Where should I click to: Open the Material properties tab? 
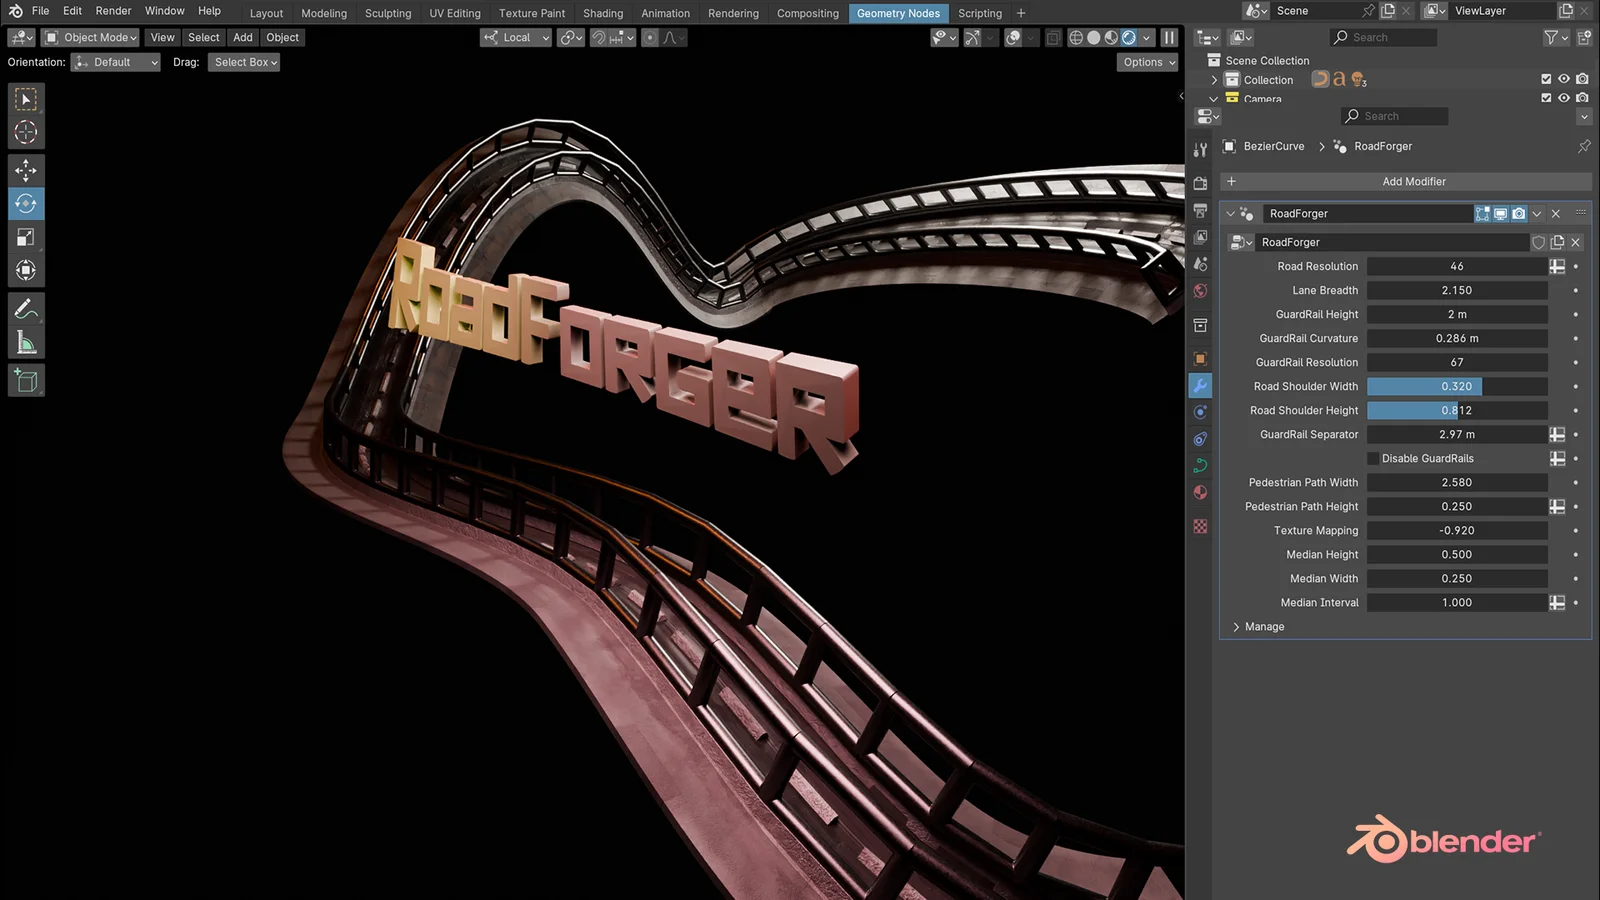pyautogui.click(x=1200, y=492)
